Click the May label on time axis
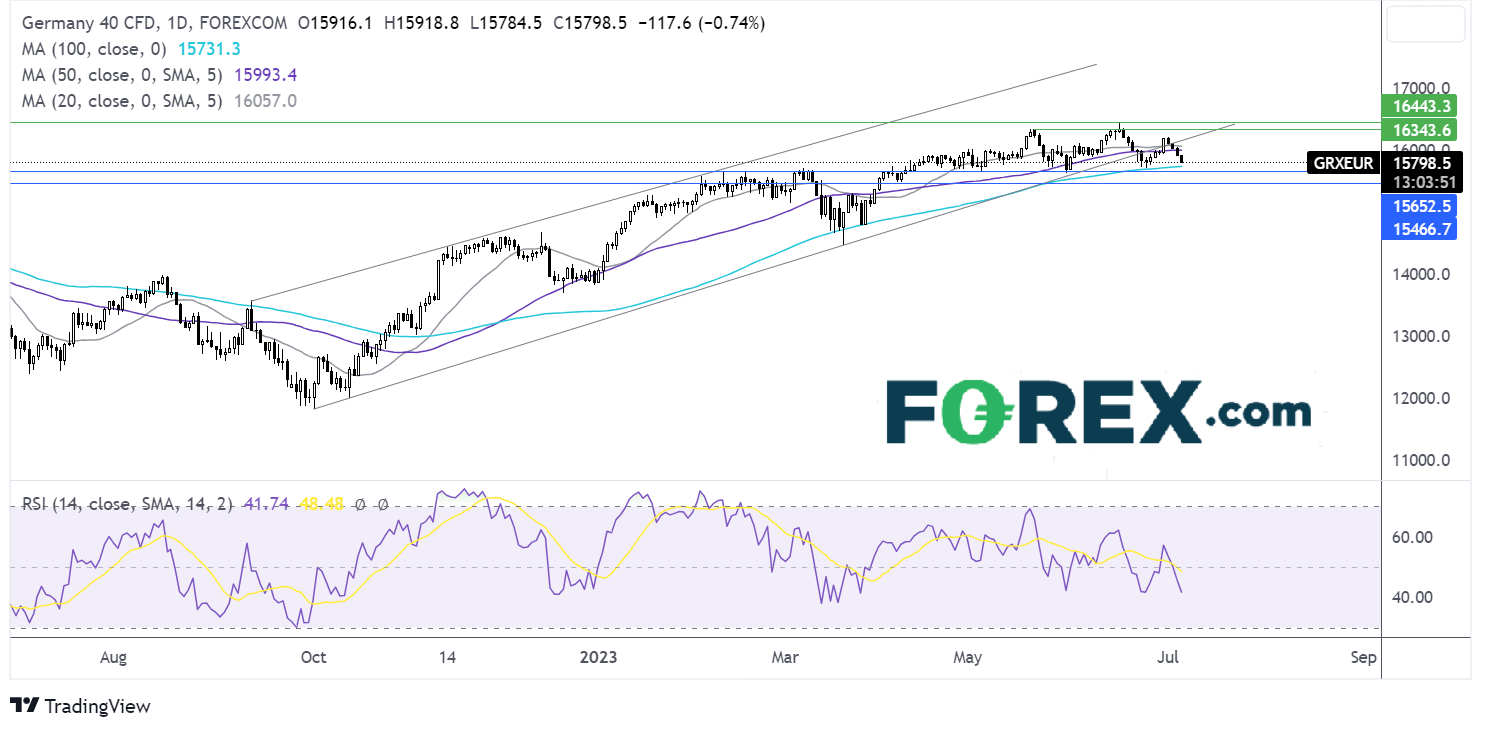The image size is (1486, 732). [968, 657]
